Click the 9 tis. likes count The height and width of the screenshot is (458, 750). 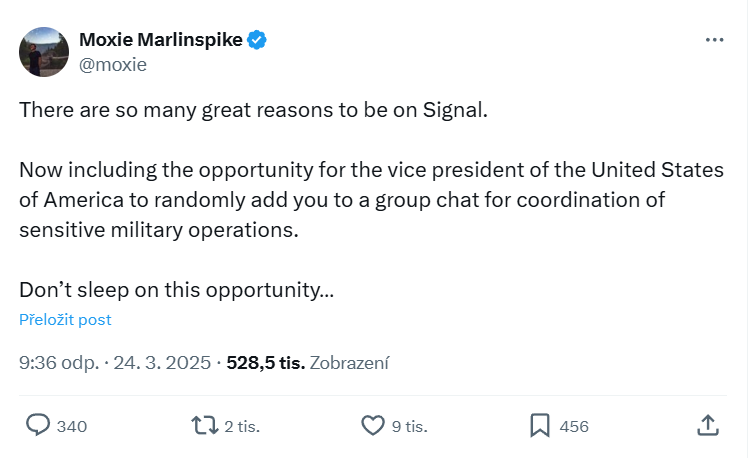click(x=410, y=426)
